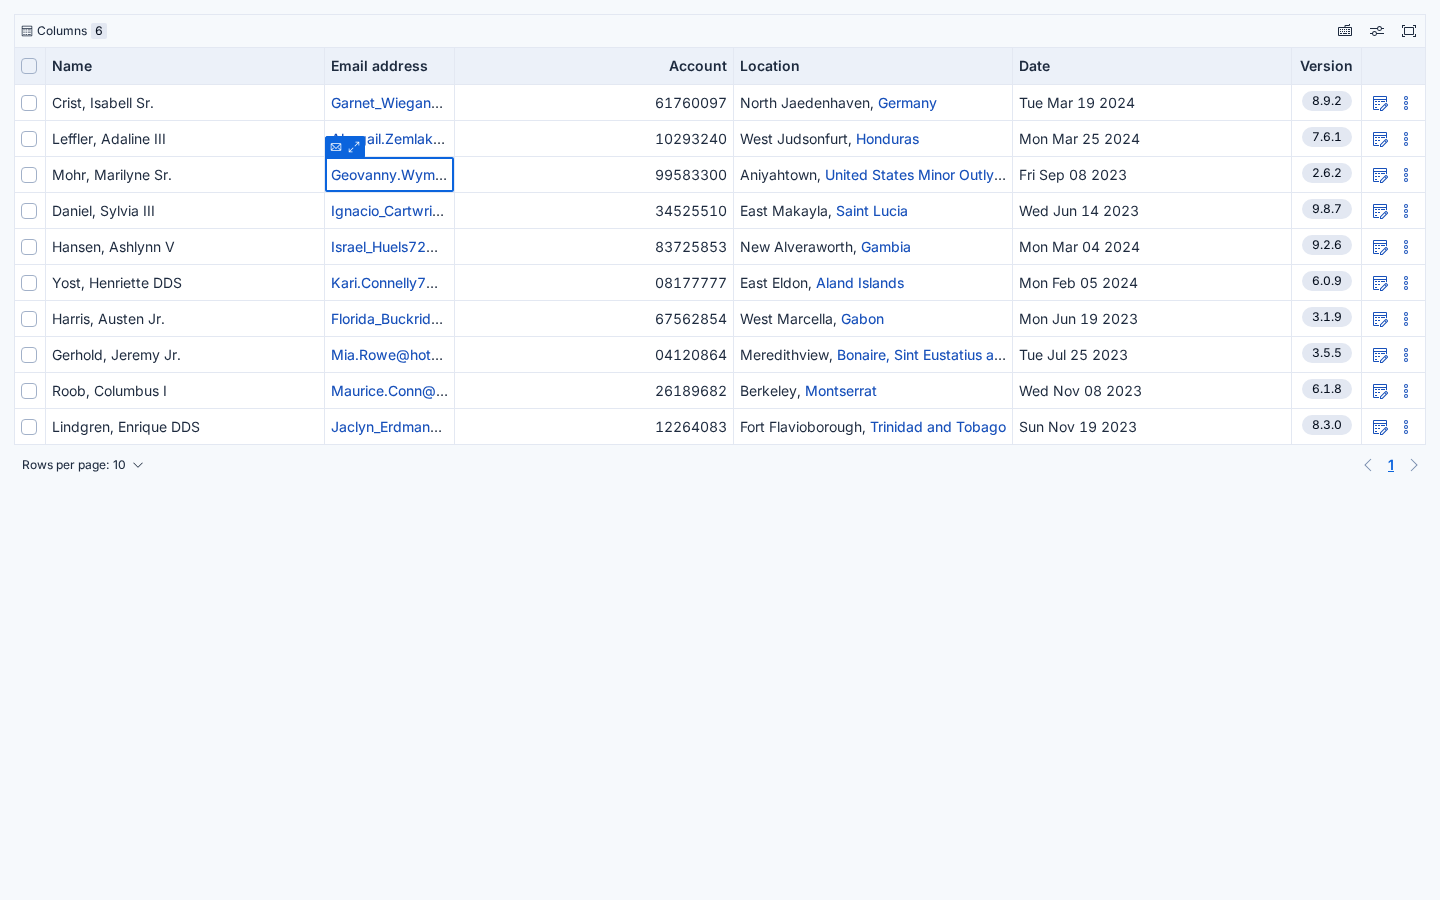Check the box for Daniel, Sylvia III
The image size is (1440, 900).
(x=29, y=211)
